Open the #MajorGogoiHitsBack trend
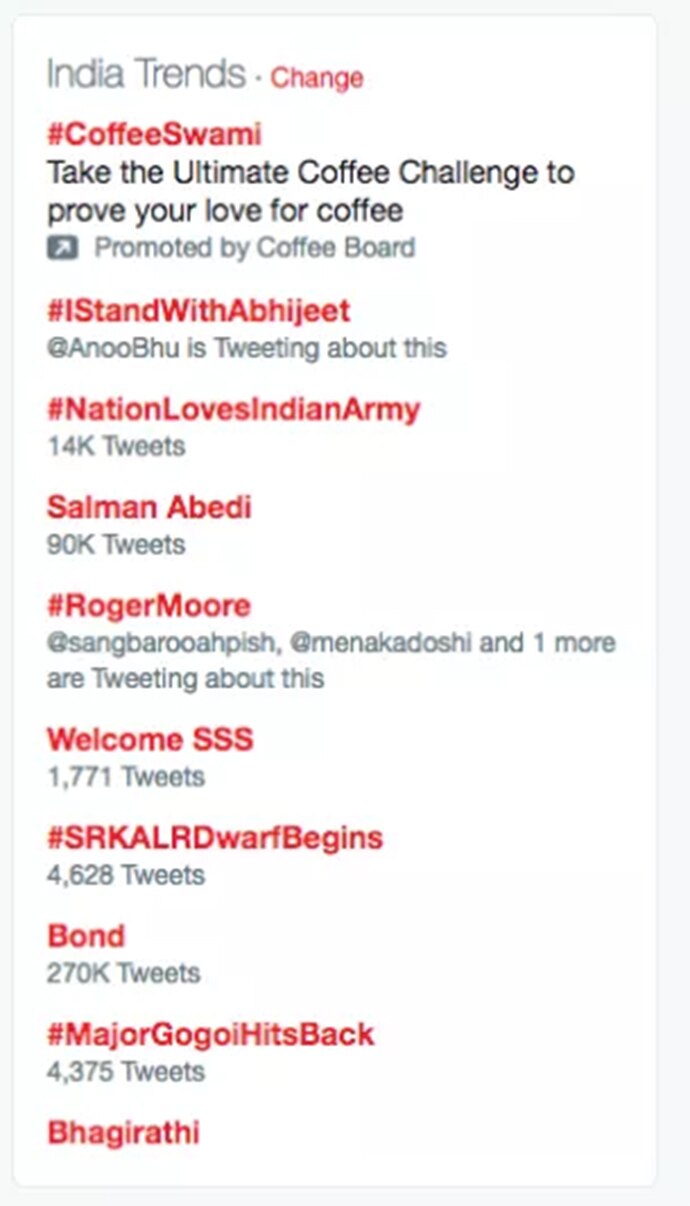The image size is (690, 1206). pos(210,1034)
